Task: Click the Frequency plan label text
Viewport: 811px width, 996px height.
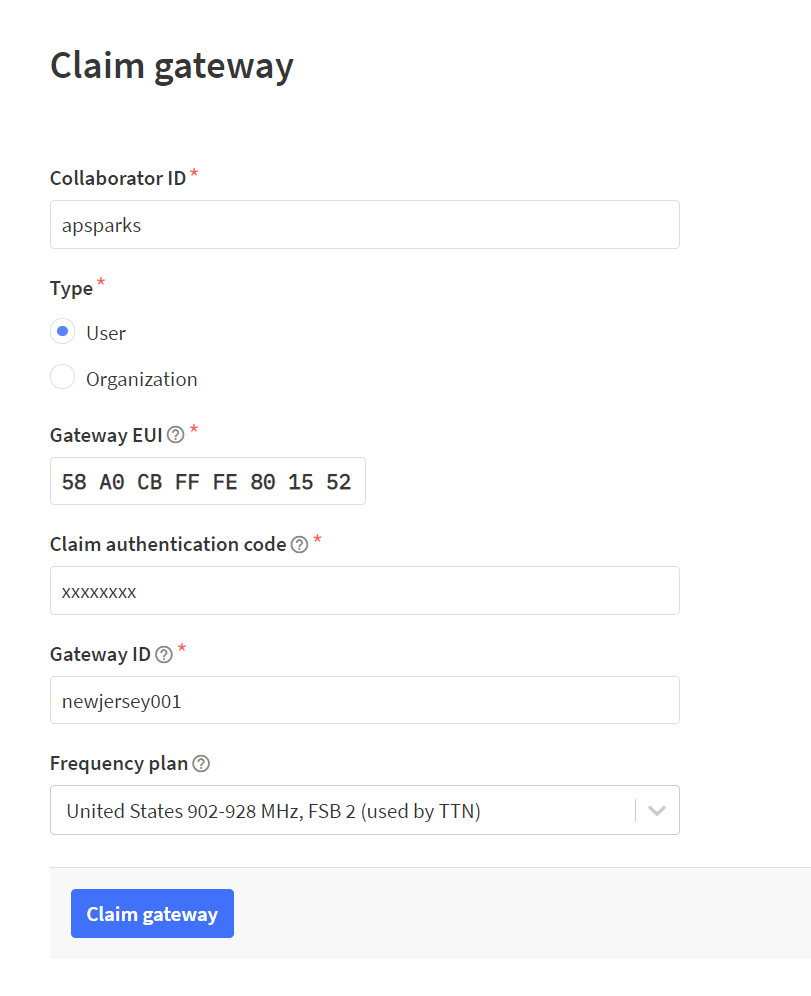Action: point(119,764)
